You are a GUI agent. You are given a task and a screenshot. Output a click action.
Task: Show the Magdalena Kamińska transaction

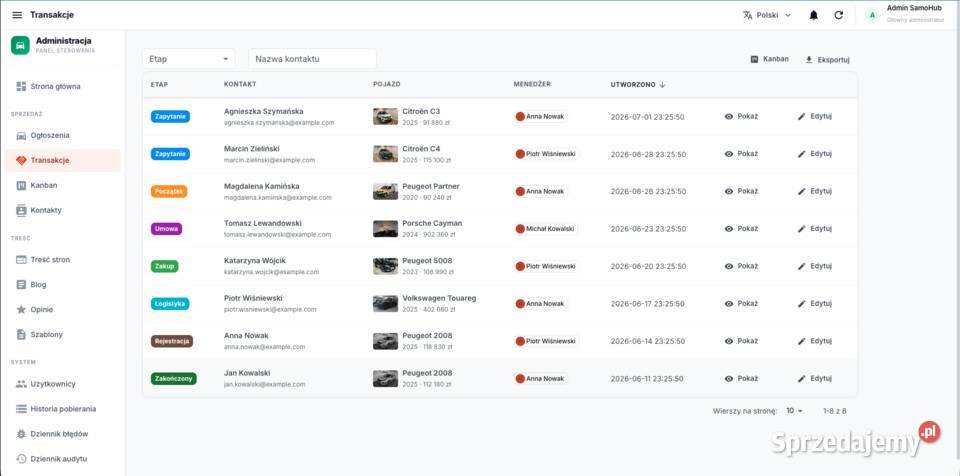741,191
